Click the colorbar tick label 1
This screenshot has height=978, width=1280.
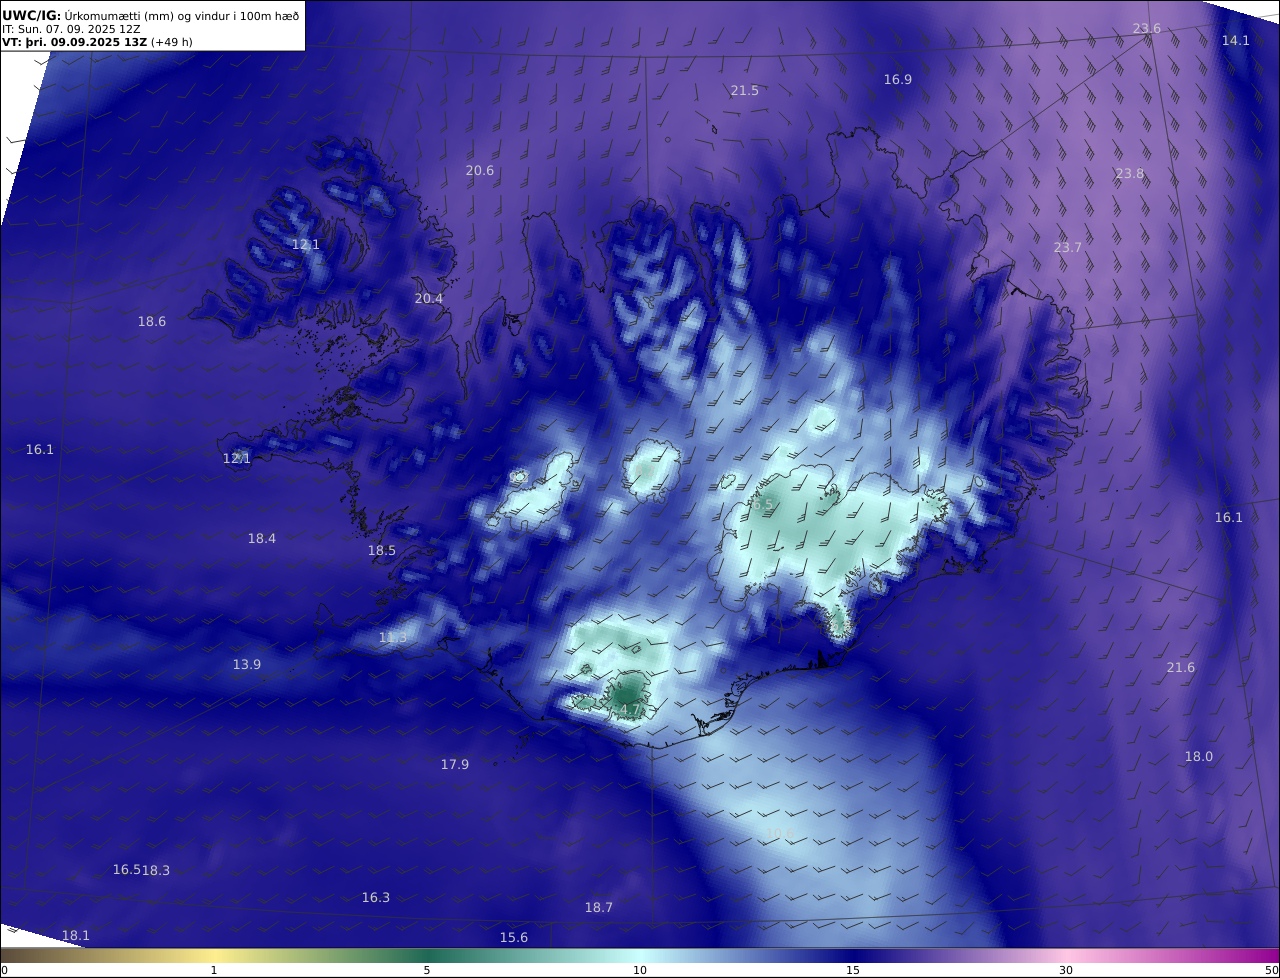point(214,970)
